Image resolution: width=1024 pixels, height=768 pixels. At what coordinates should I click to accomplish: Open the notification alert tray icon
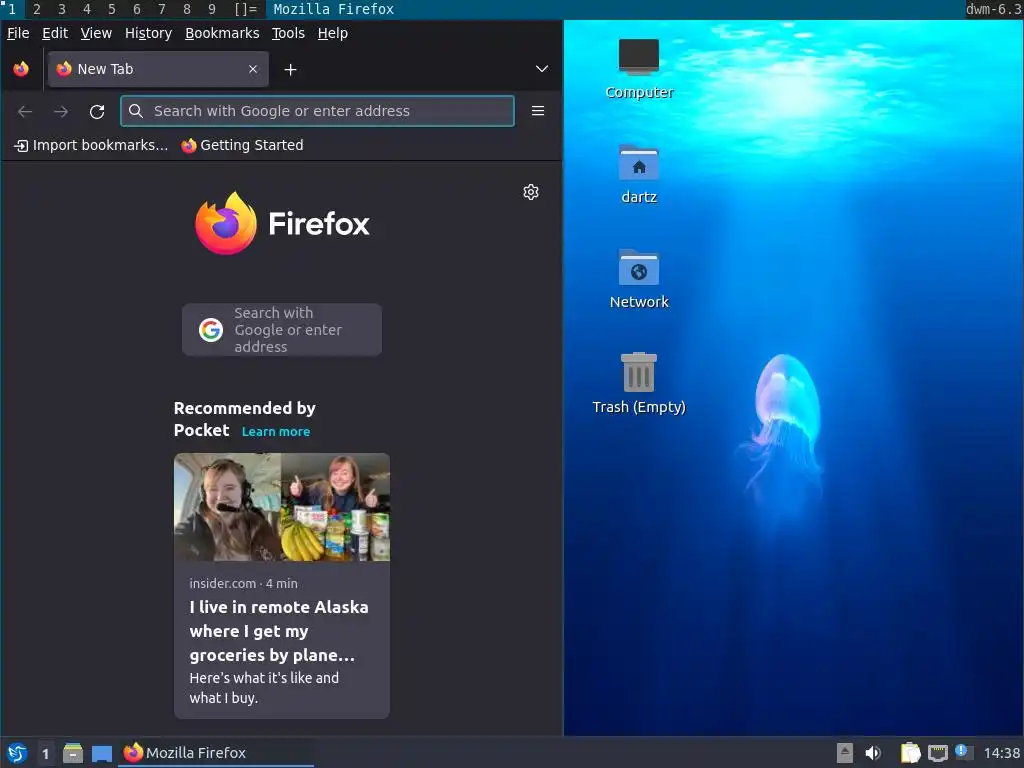click(x=964, y=752)
